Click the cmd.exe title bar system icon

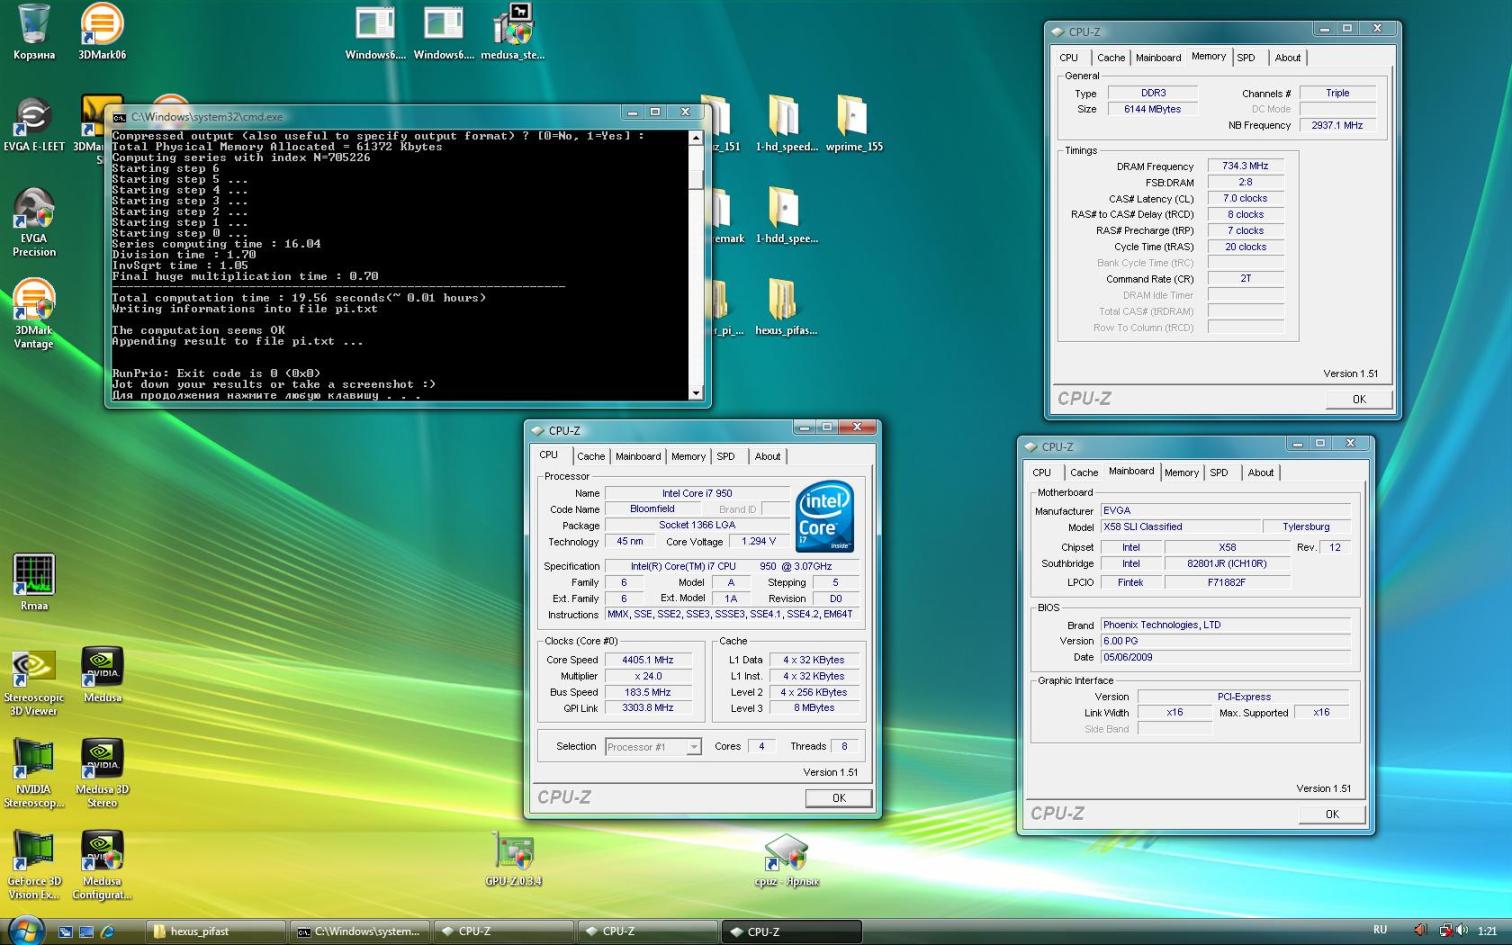119,117
